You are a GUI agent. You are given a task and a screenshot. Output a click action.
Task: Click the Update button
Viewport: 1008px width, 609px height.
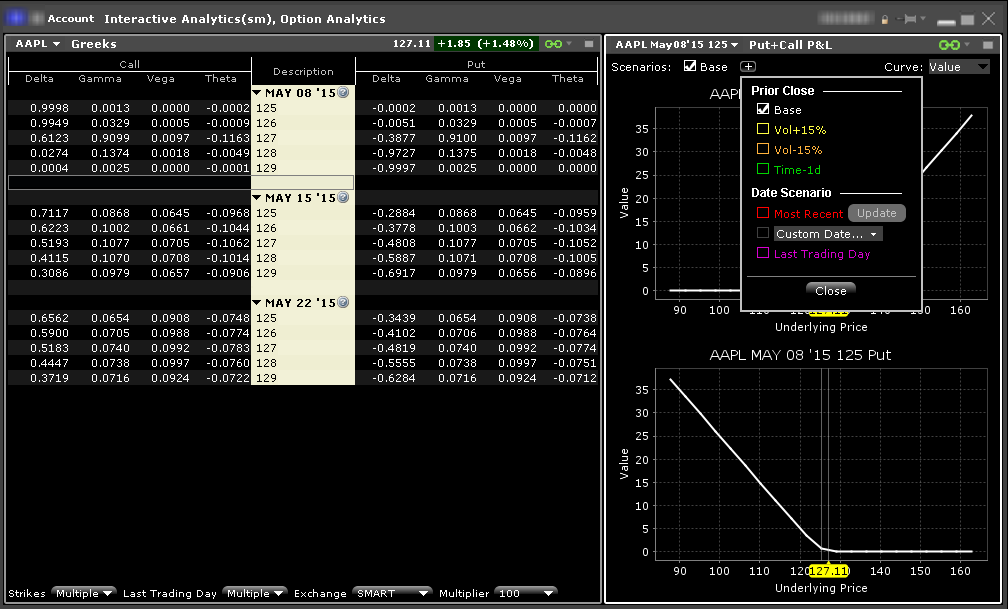click(x=877, y=214)
